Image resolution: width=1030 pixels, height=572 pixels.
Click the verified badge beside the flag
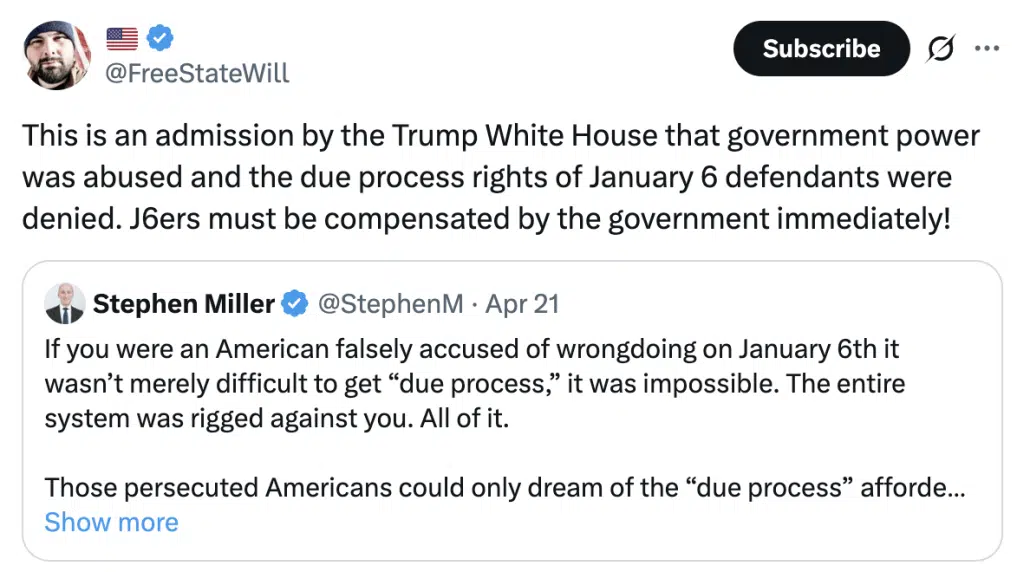point(161,39)
